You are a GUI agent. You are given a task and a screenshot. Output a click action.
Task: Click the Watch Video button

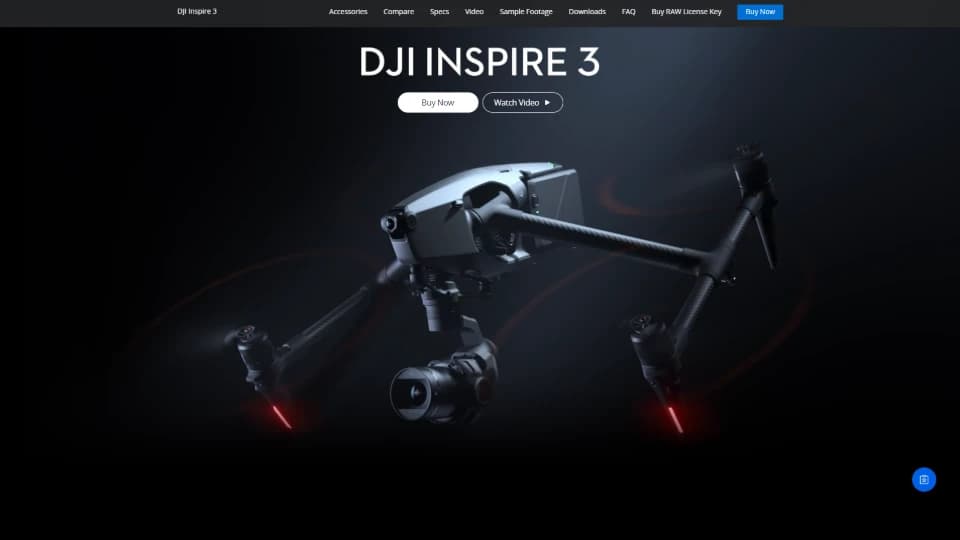pos(522,102)
